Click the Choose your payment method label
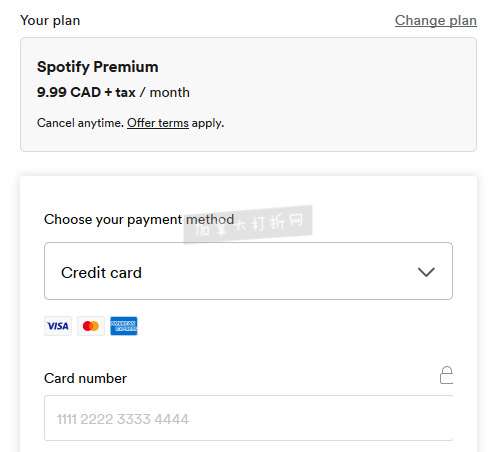The height and width of the screenshot is (452, 495). pos(139,220)
